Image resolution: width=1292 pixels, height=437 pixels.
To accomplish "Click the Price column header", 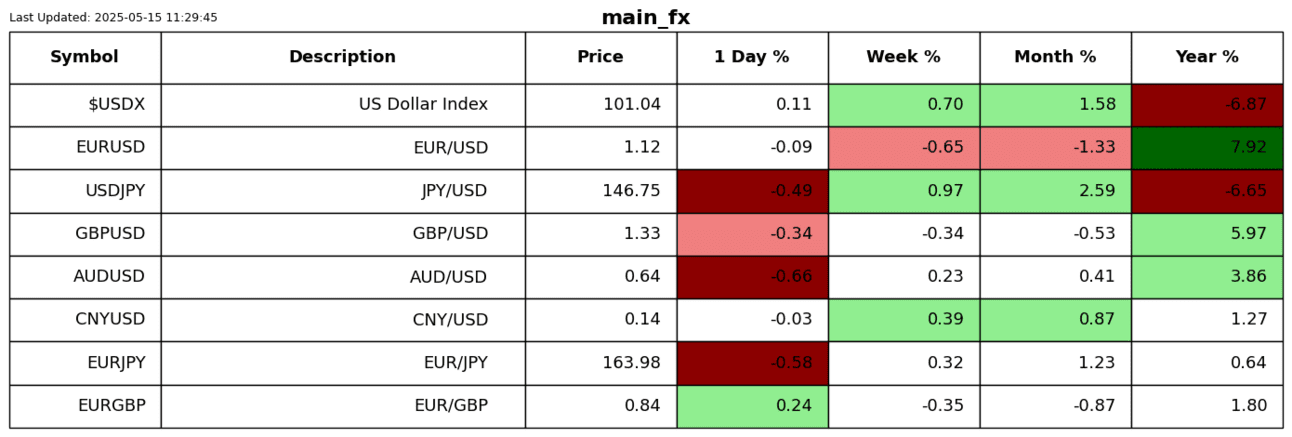I will 600,58.
